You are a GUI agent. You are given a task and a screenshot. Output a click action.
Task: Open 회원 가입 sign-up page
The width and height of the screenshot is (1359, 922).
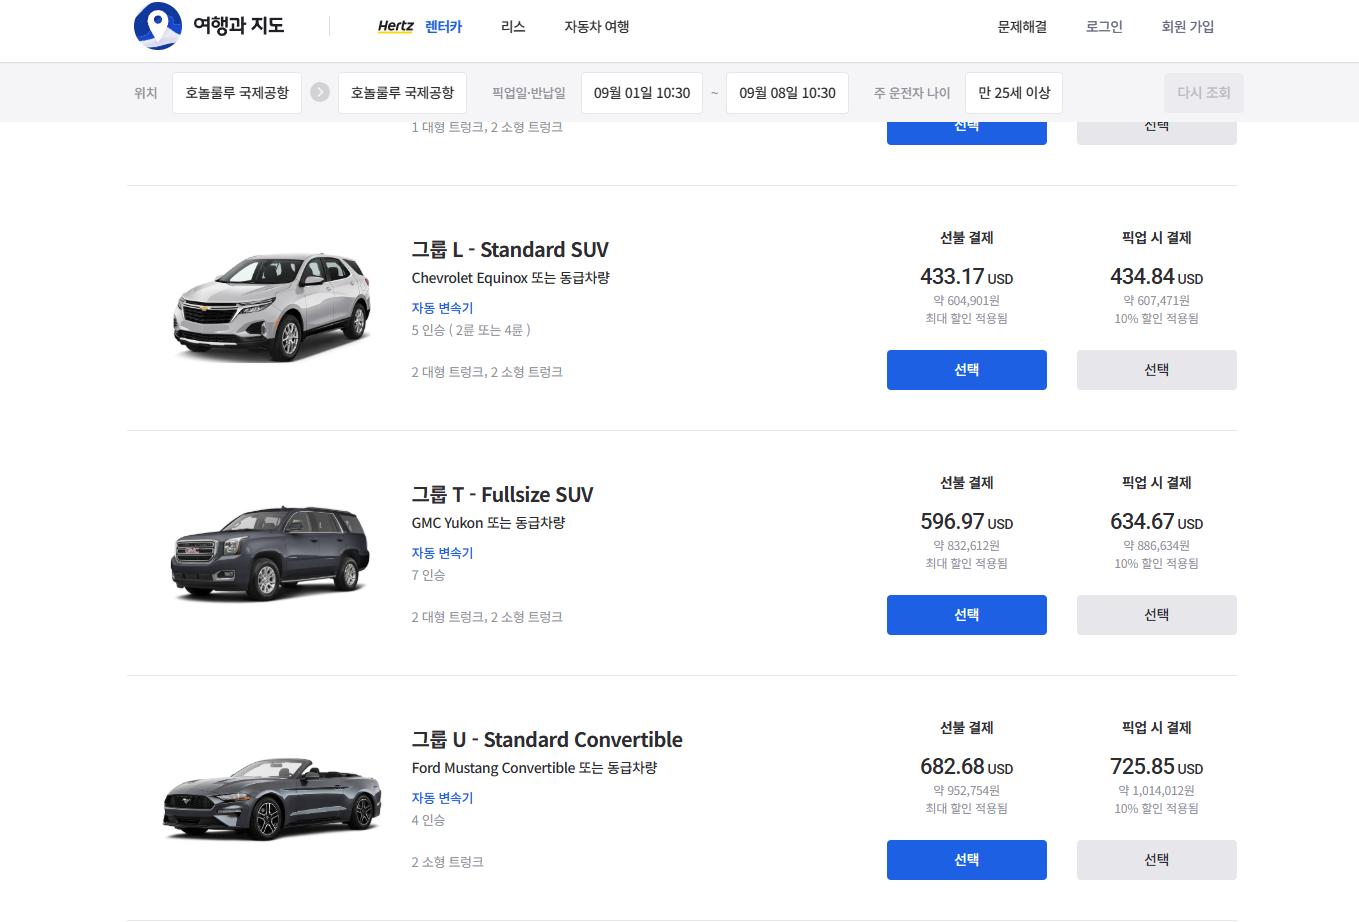coord(1187,27)
